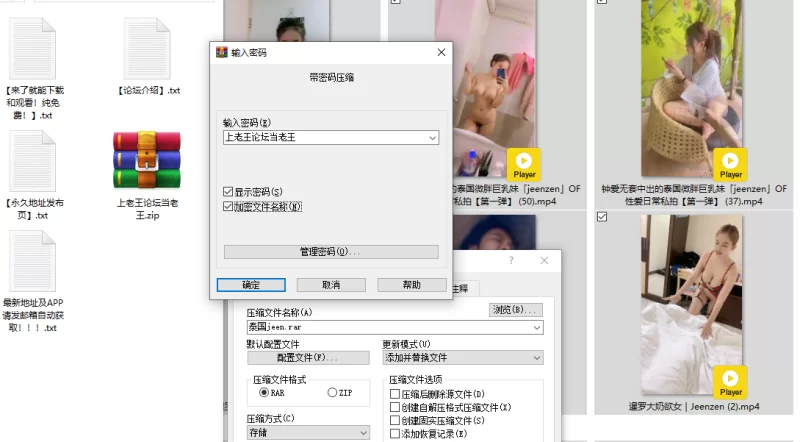Click Player badge on the (50).mp4 thumbnail

click(x=524, y=165)
